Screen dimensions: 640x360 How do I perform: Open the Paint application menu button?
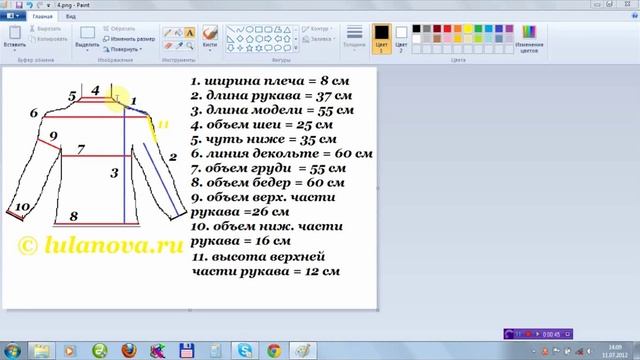[x=13, y=16]
